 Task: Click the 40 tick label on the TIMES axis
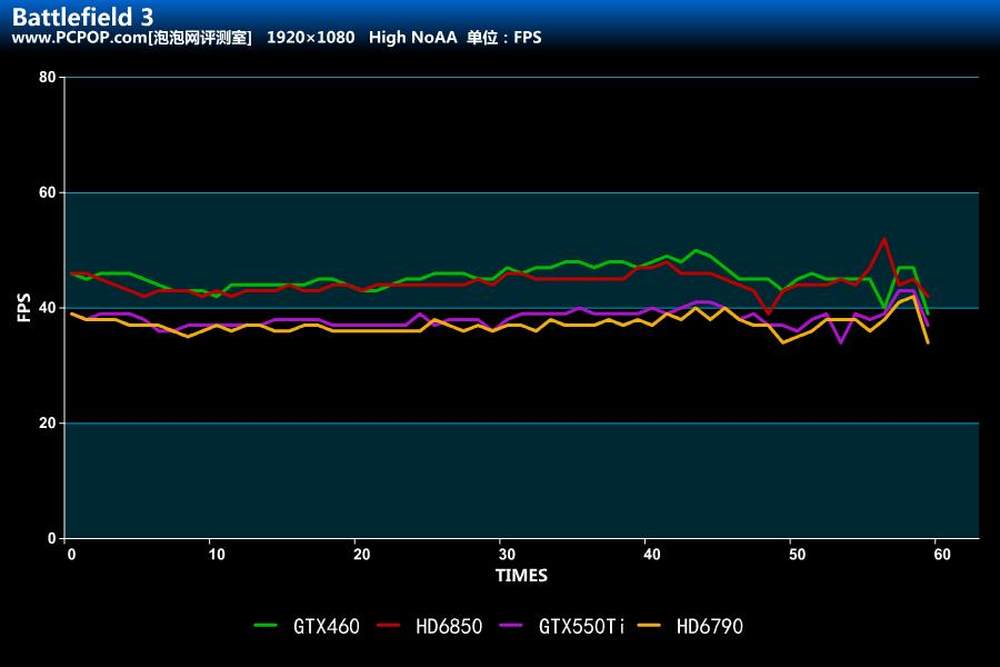[x=652, y=554]
